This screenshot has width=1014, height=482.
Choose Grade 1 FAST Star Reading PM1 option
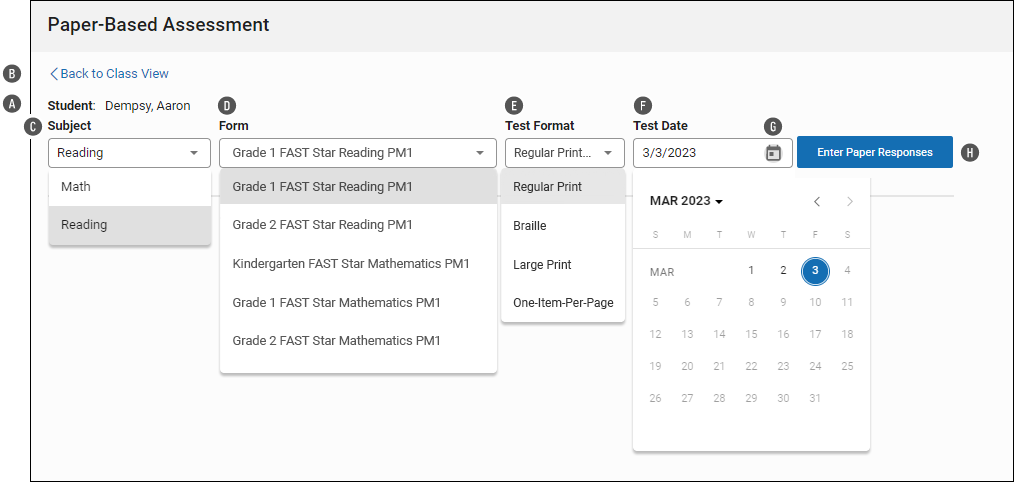coord(358,187)
